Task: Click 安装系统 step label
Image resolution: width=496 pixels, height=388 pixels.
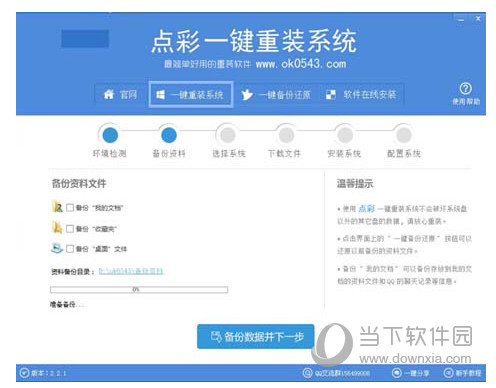Action: pos(344,154)
